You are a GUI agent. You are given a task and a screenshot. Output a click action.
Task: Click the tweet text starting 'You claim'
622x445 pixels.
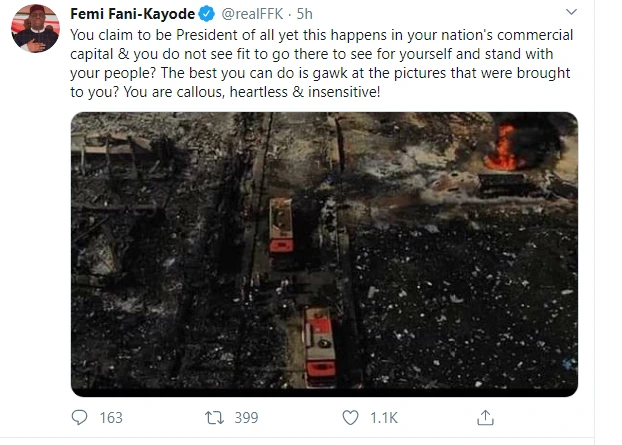[321, 63]
